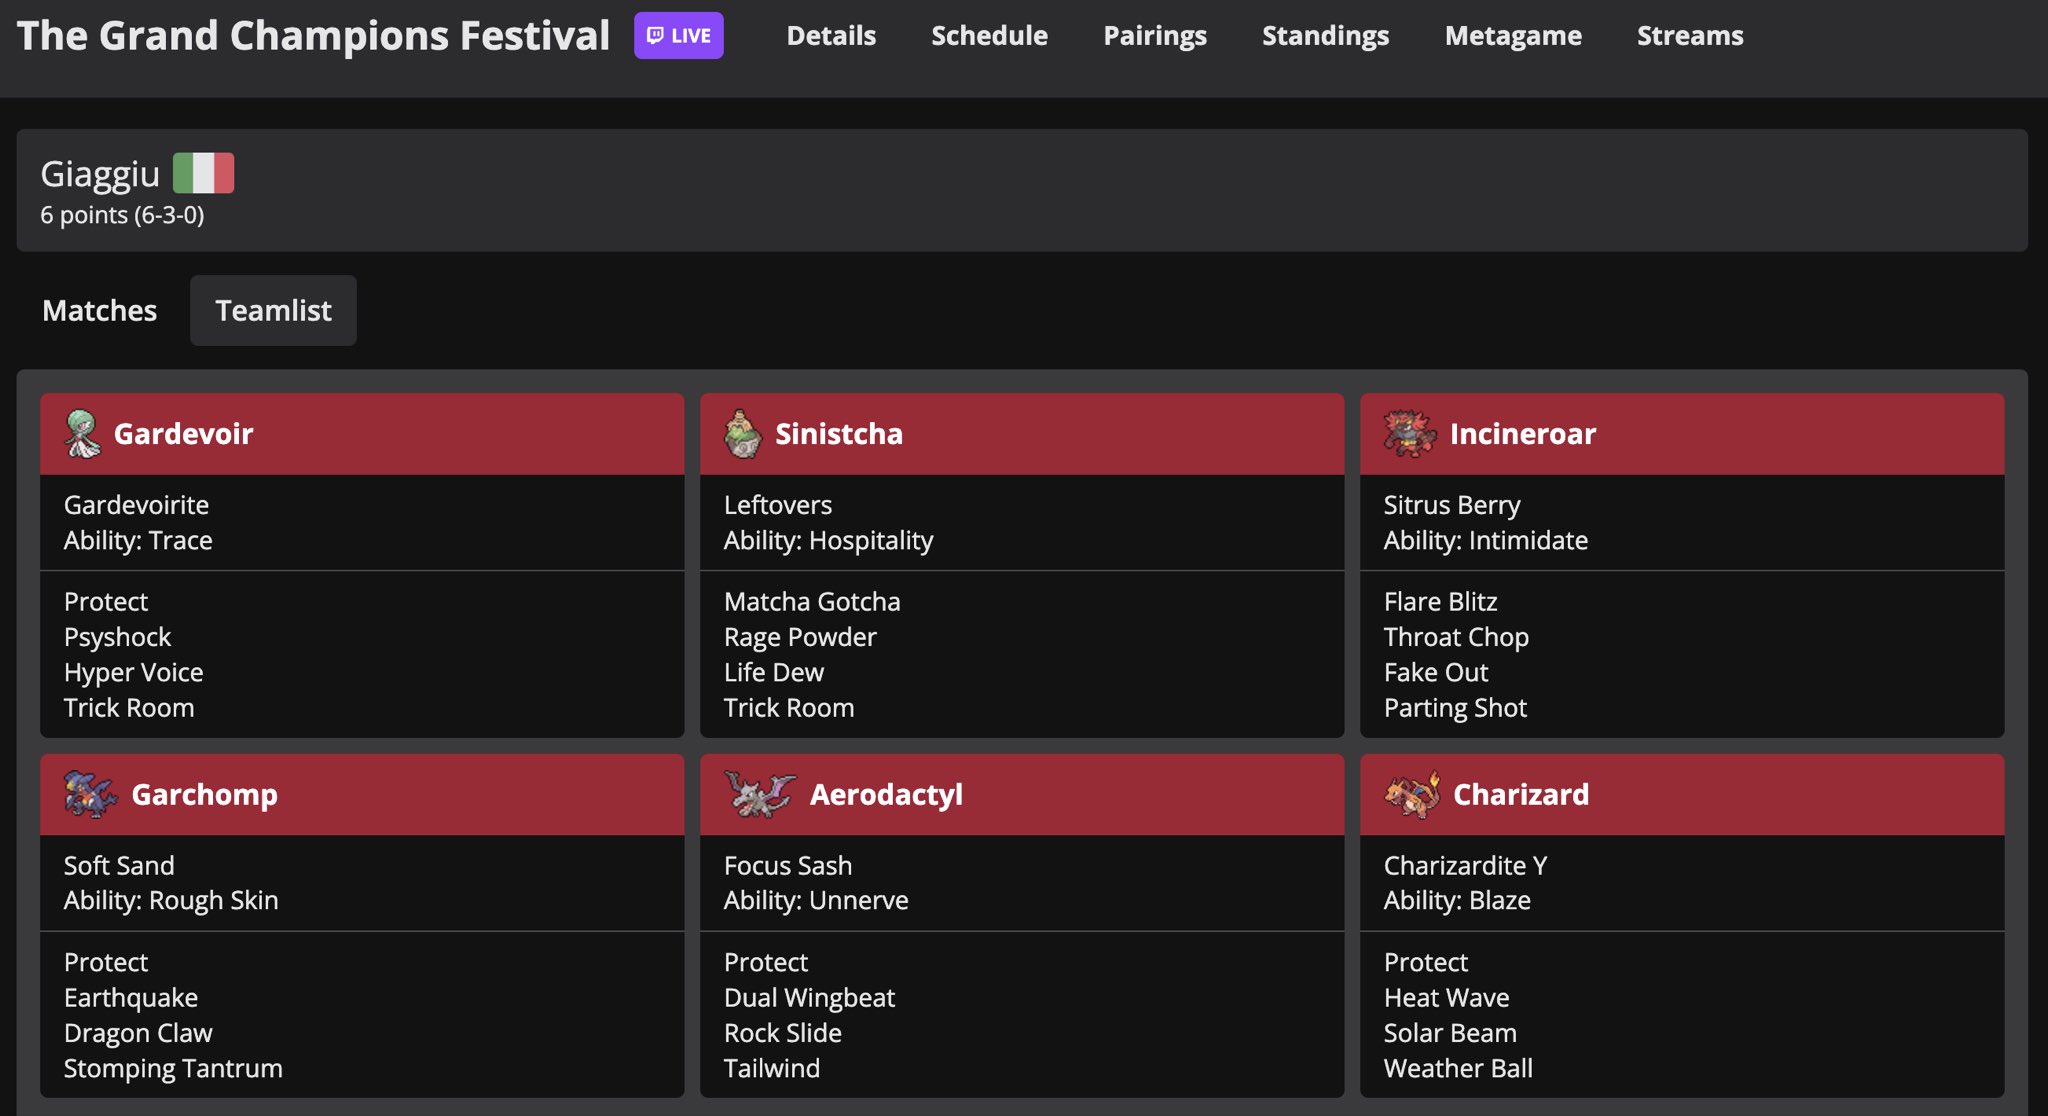
Task: Click Dragon Claw move
Action: 138,1033
